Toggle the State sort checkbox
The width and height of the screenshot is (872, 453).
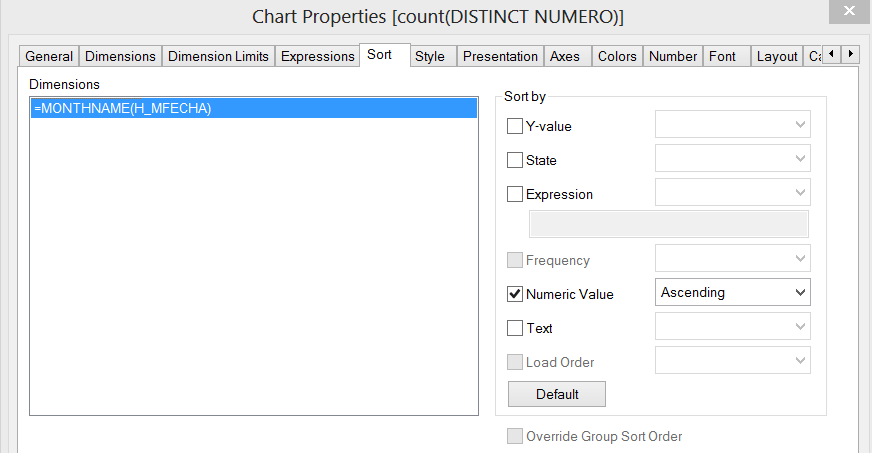(515, 160)
